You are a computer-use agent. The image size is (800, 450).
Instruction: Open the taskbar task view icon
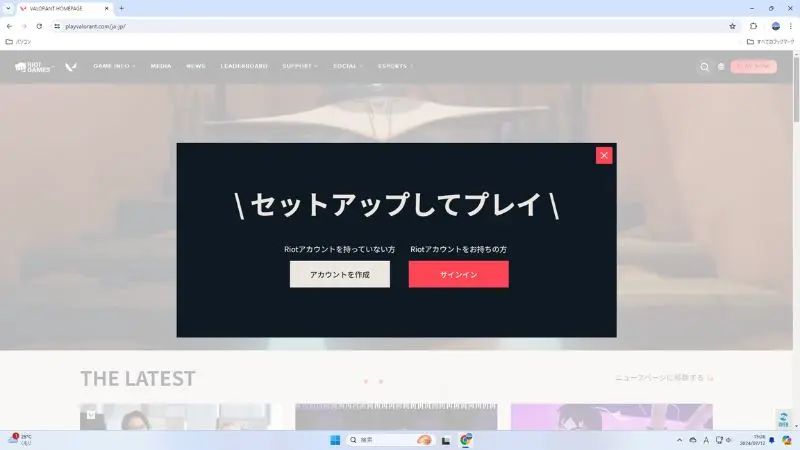tap(446, 440)
